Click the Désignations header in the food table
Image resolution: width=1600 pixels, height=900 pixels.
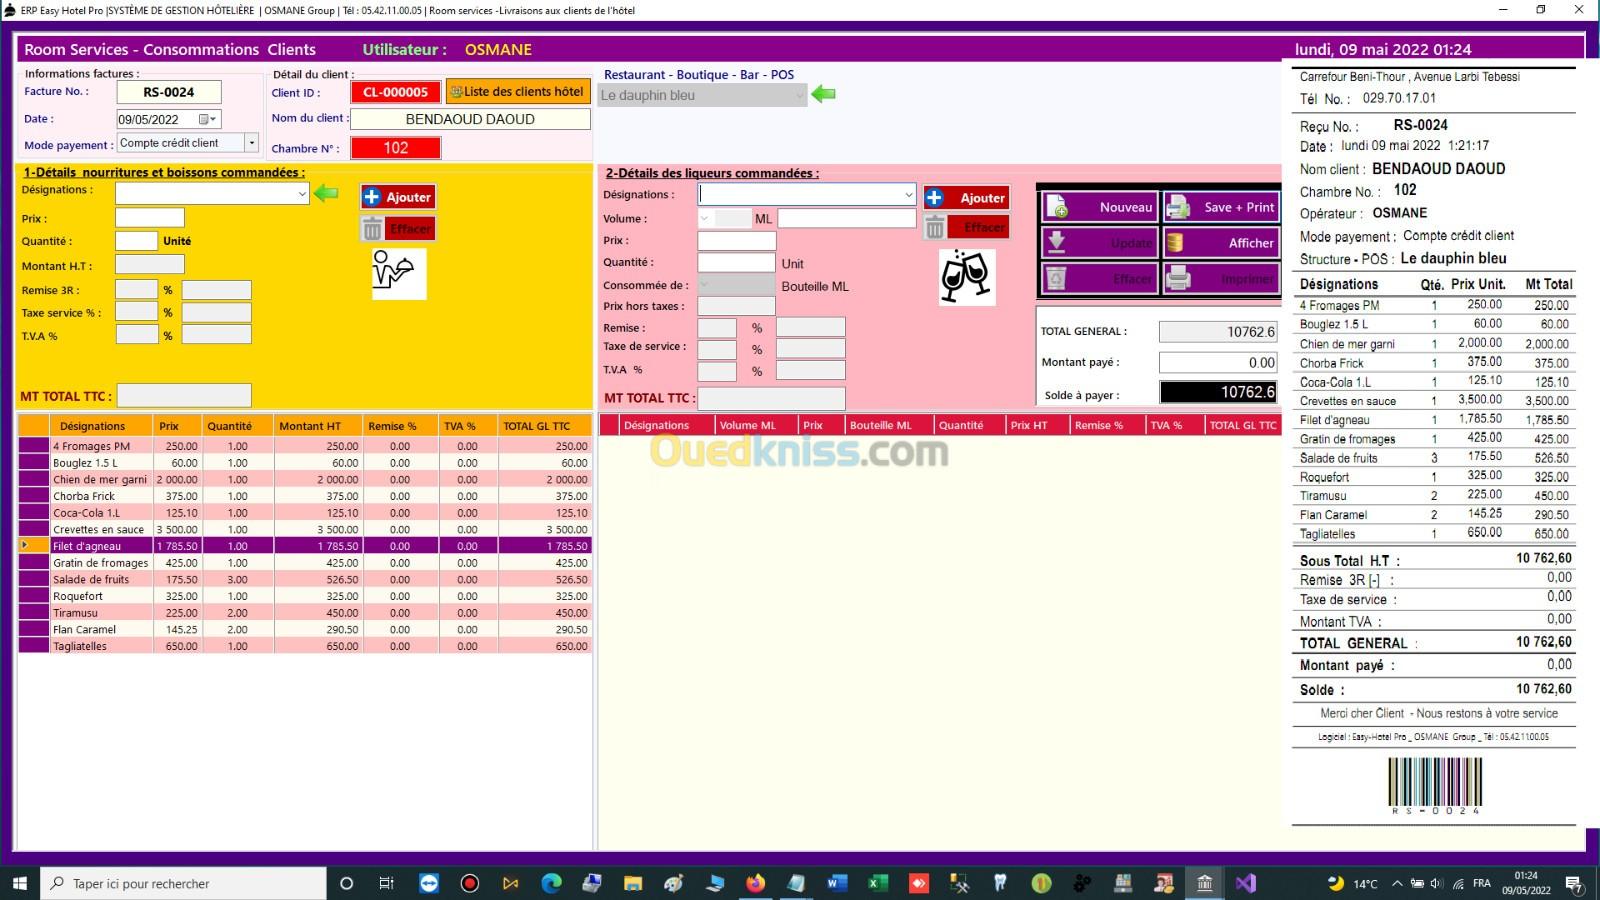click(x=93, y=426)
